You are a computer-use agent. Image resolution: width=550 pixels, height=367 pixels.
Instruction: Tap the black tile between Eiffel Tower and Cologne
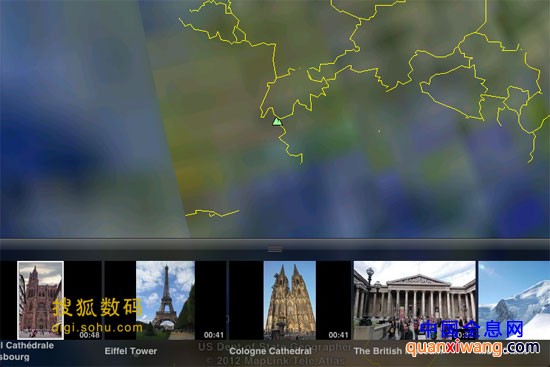246,300
